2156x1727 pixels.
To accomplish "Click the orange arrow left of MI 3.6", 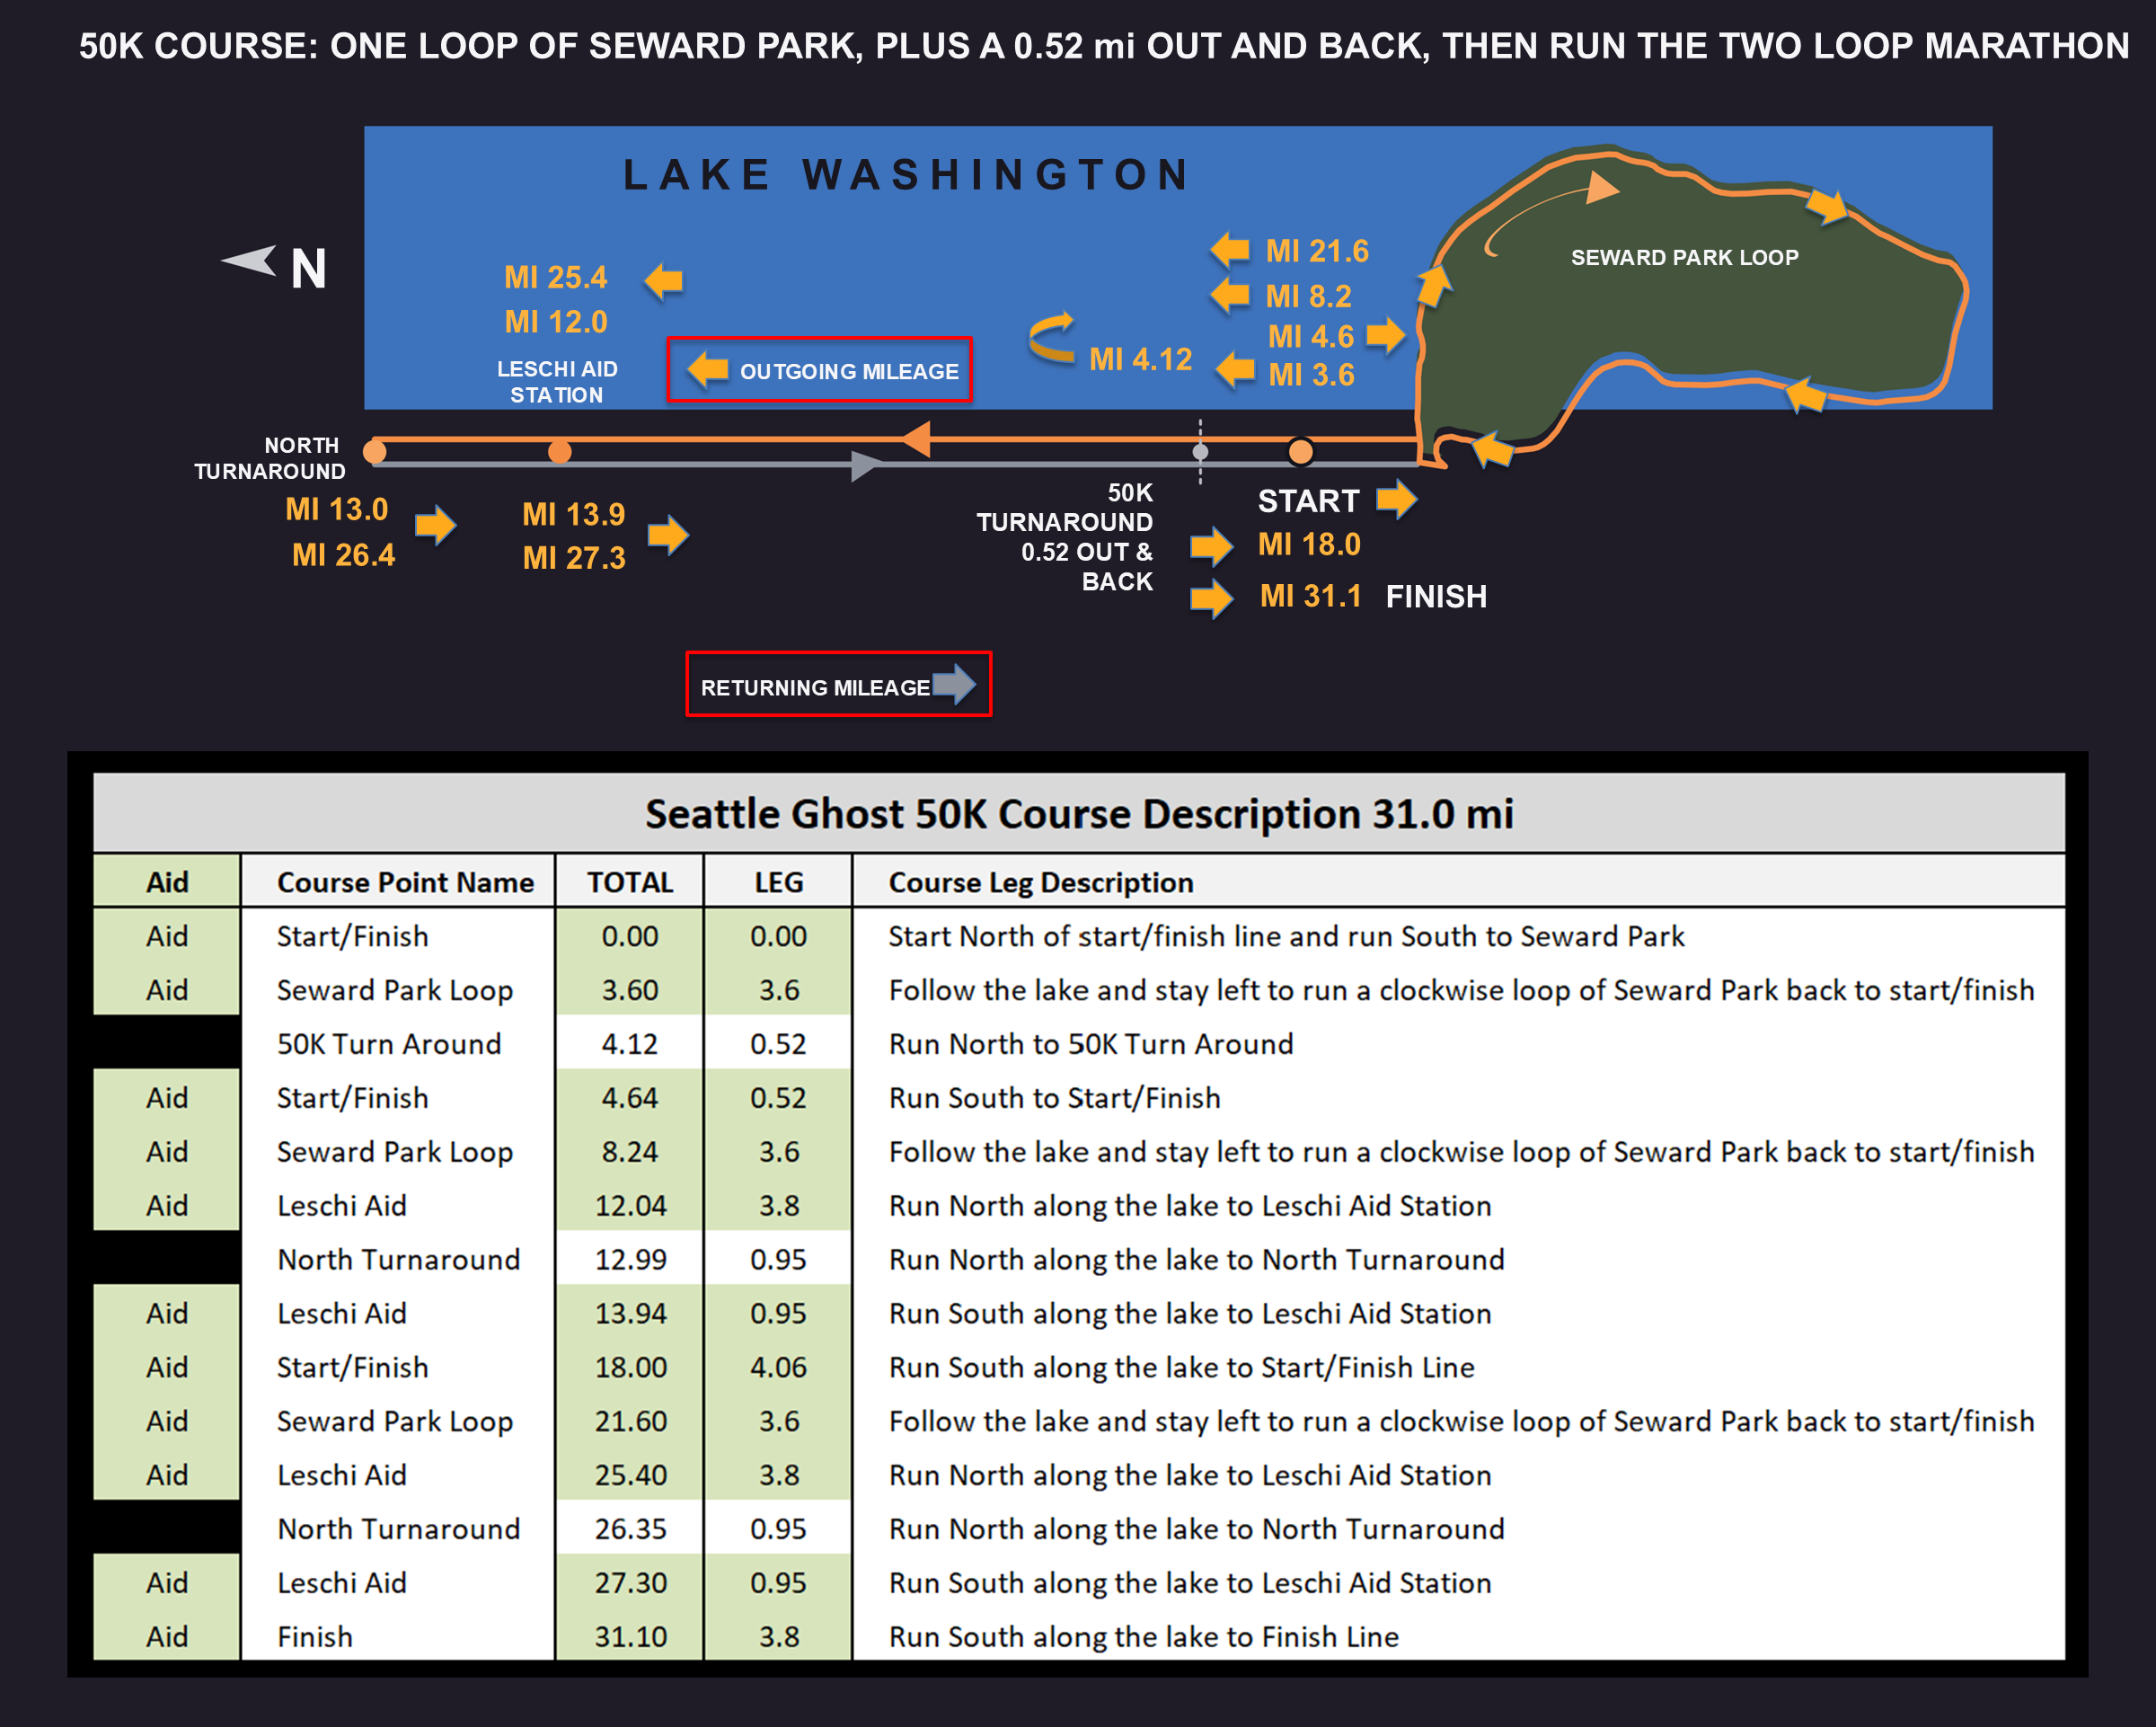I will tap(1236, 370).
